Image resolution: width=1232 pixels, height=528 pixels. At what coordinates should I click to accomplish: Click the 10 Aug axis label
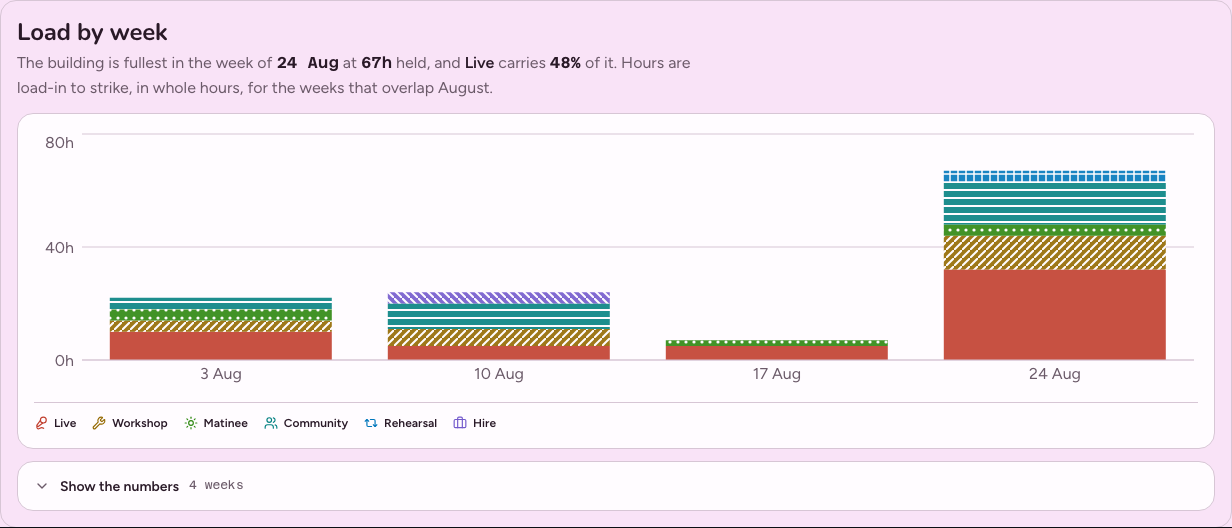click(499, 374)
